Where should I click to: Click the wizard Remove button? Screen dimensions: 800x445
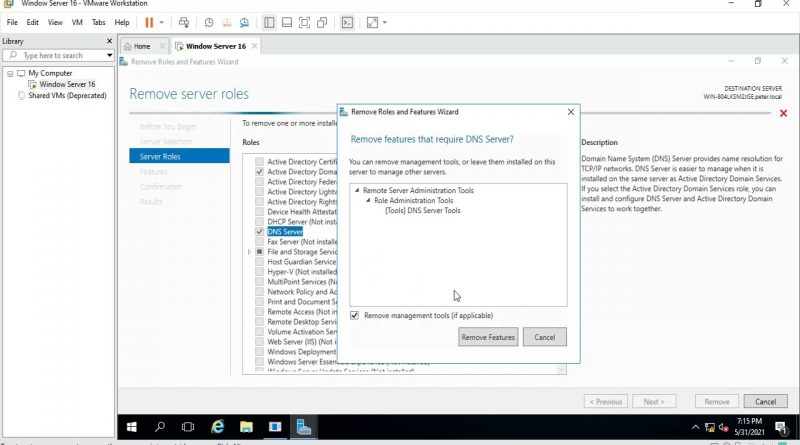pyautogui.click(x=717, y=402)
